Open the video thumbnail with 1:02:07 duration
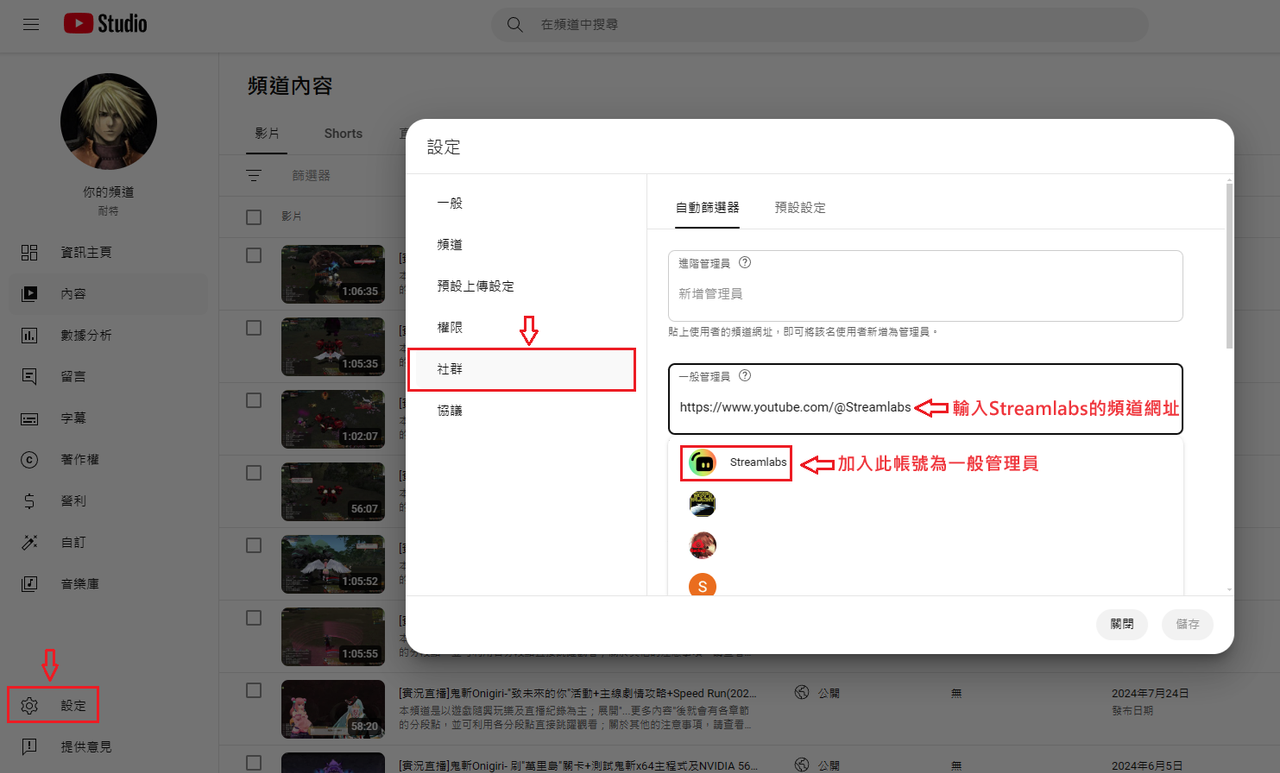Viewport: 1280px width, 773px height. point(333,419)
